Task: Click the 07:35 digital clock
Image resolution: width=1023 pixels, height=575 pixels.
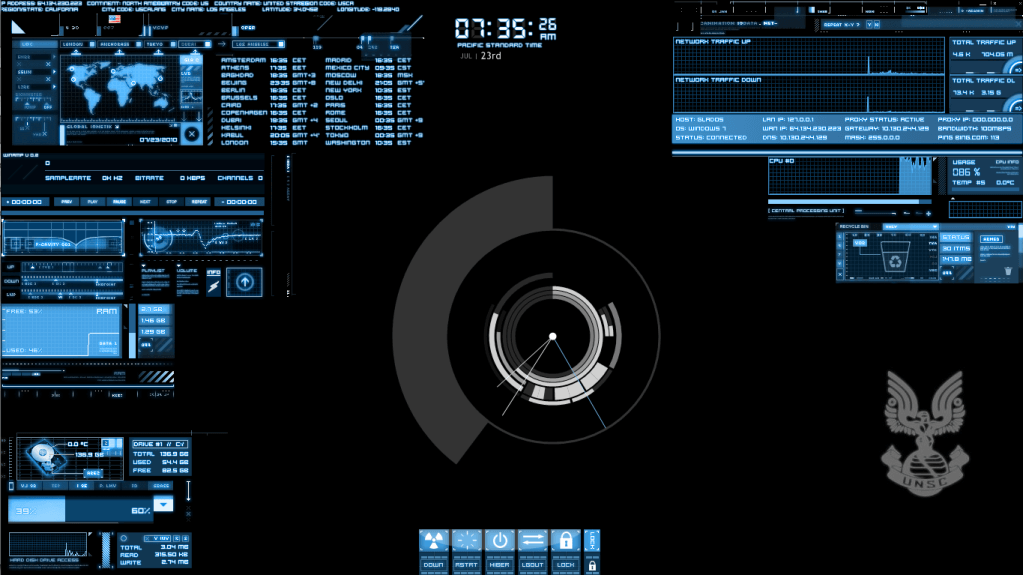Action: pos(506,29)
